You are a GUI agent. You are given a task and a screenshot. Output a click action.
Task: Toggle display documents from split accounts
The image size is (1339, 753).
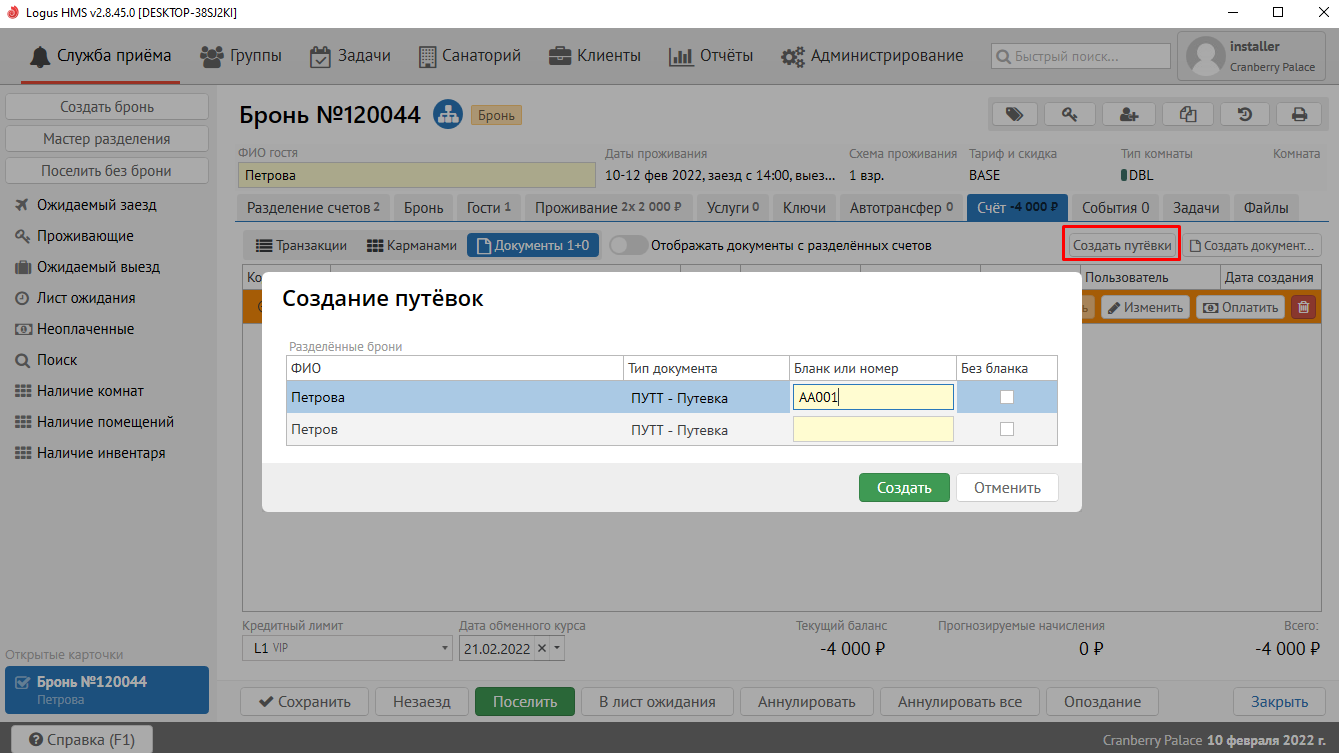pyautogui.click(x=628, y=245)
